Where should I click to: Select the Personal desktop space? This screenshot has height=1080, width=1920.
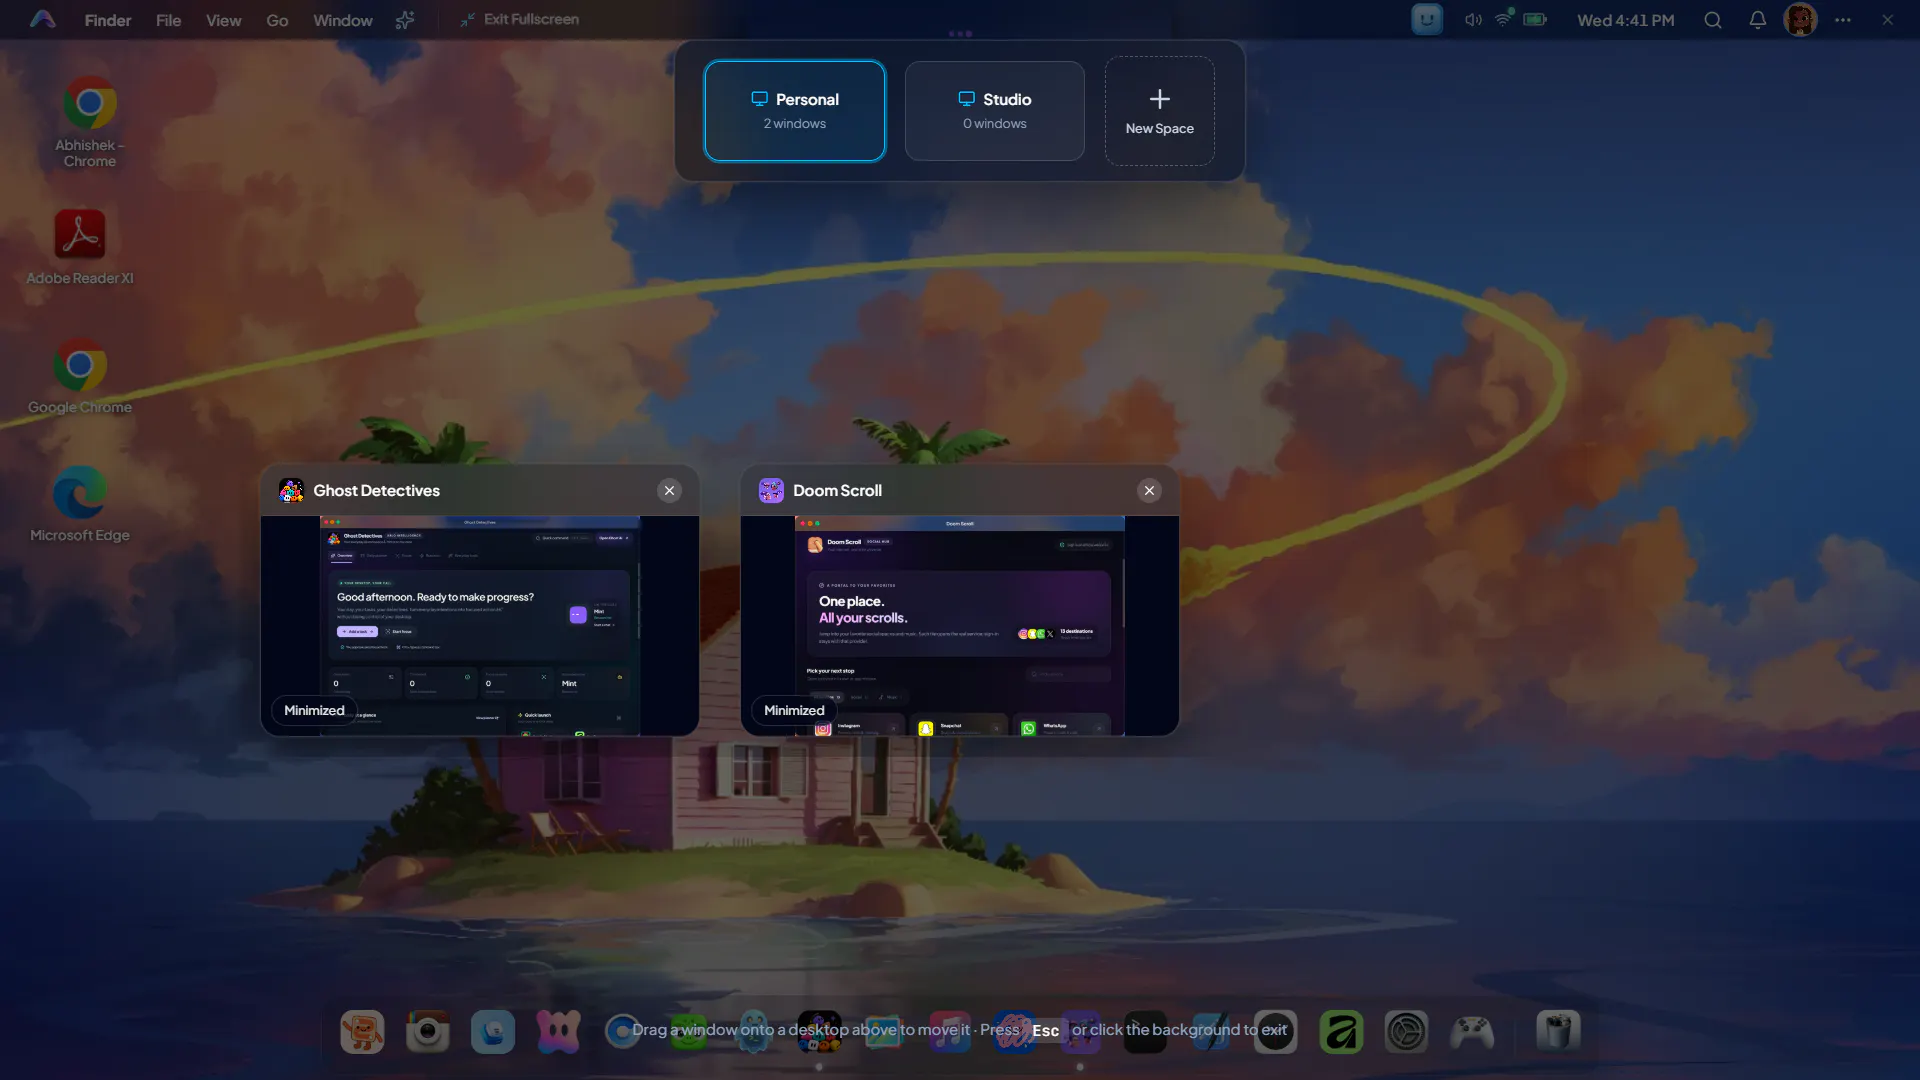pyautogui.click(x=795, y=111)
